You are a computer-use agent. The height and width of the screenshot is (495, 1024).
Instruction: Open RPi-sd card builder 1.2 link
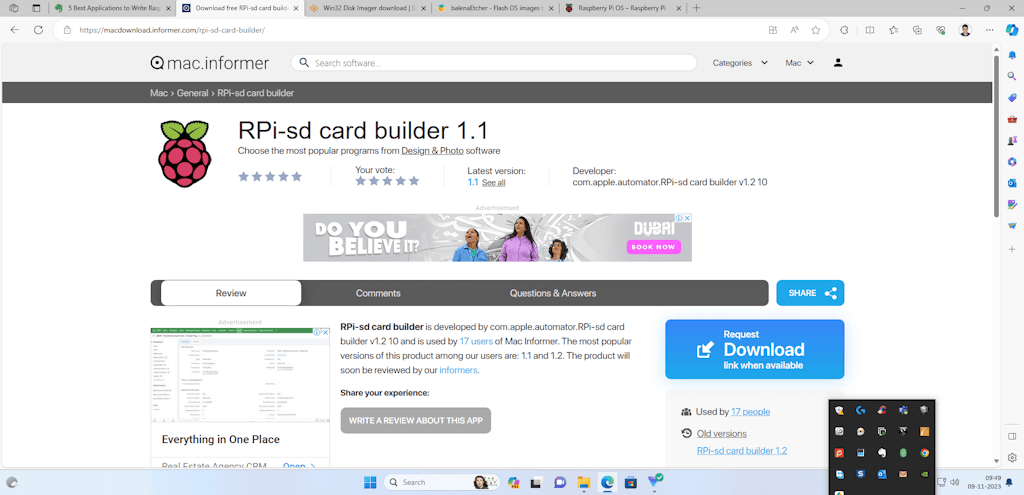tap(742, 451)
